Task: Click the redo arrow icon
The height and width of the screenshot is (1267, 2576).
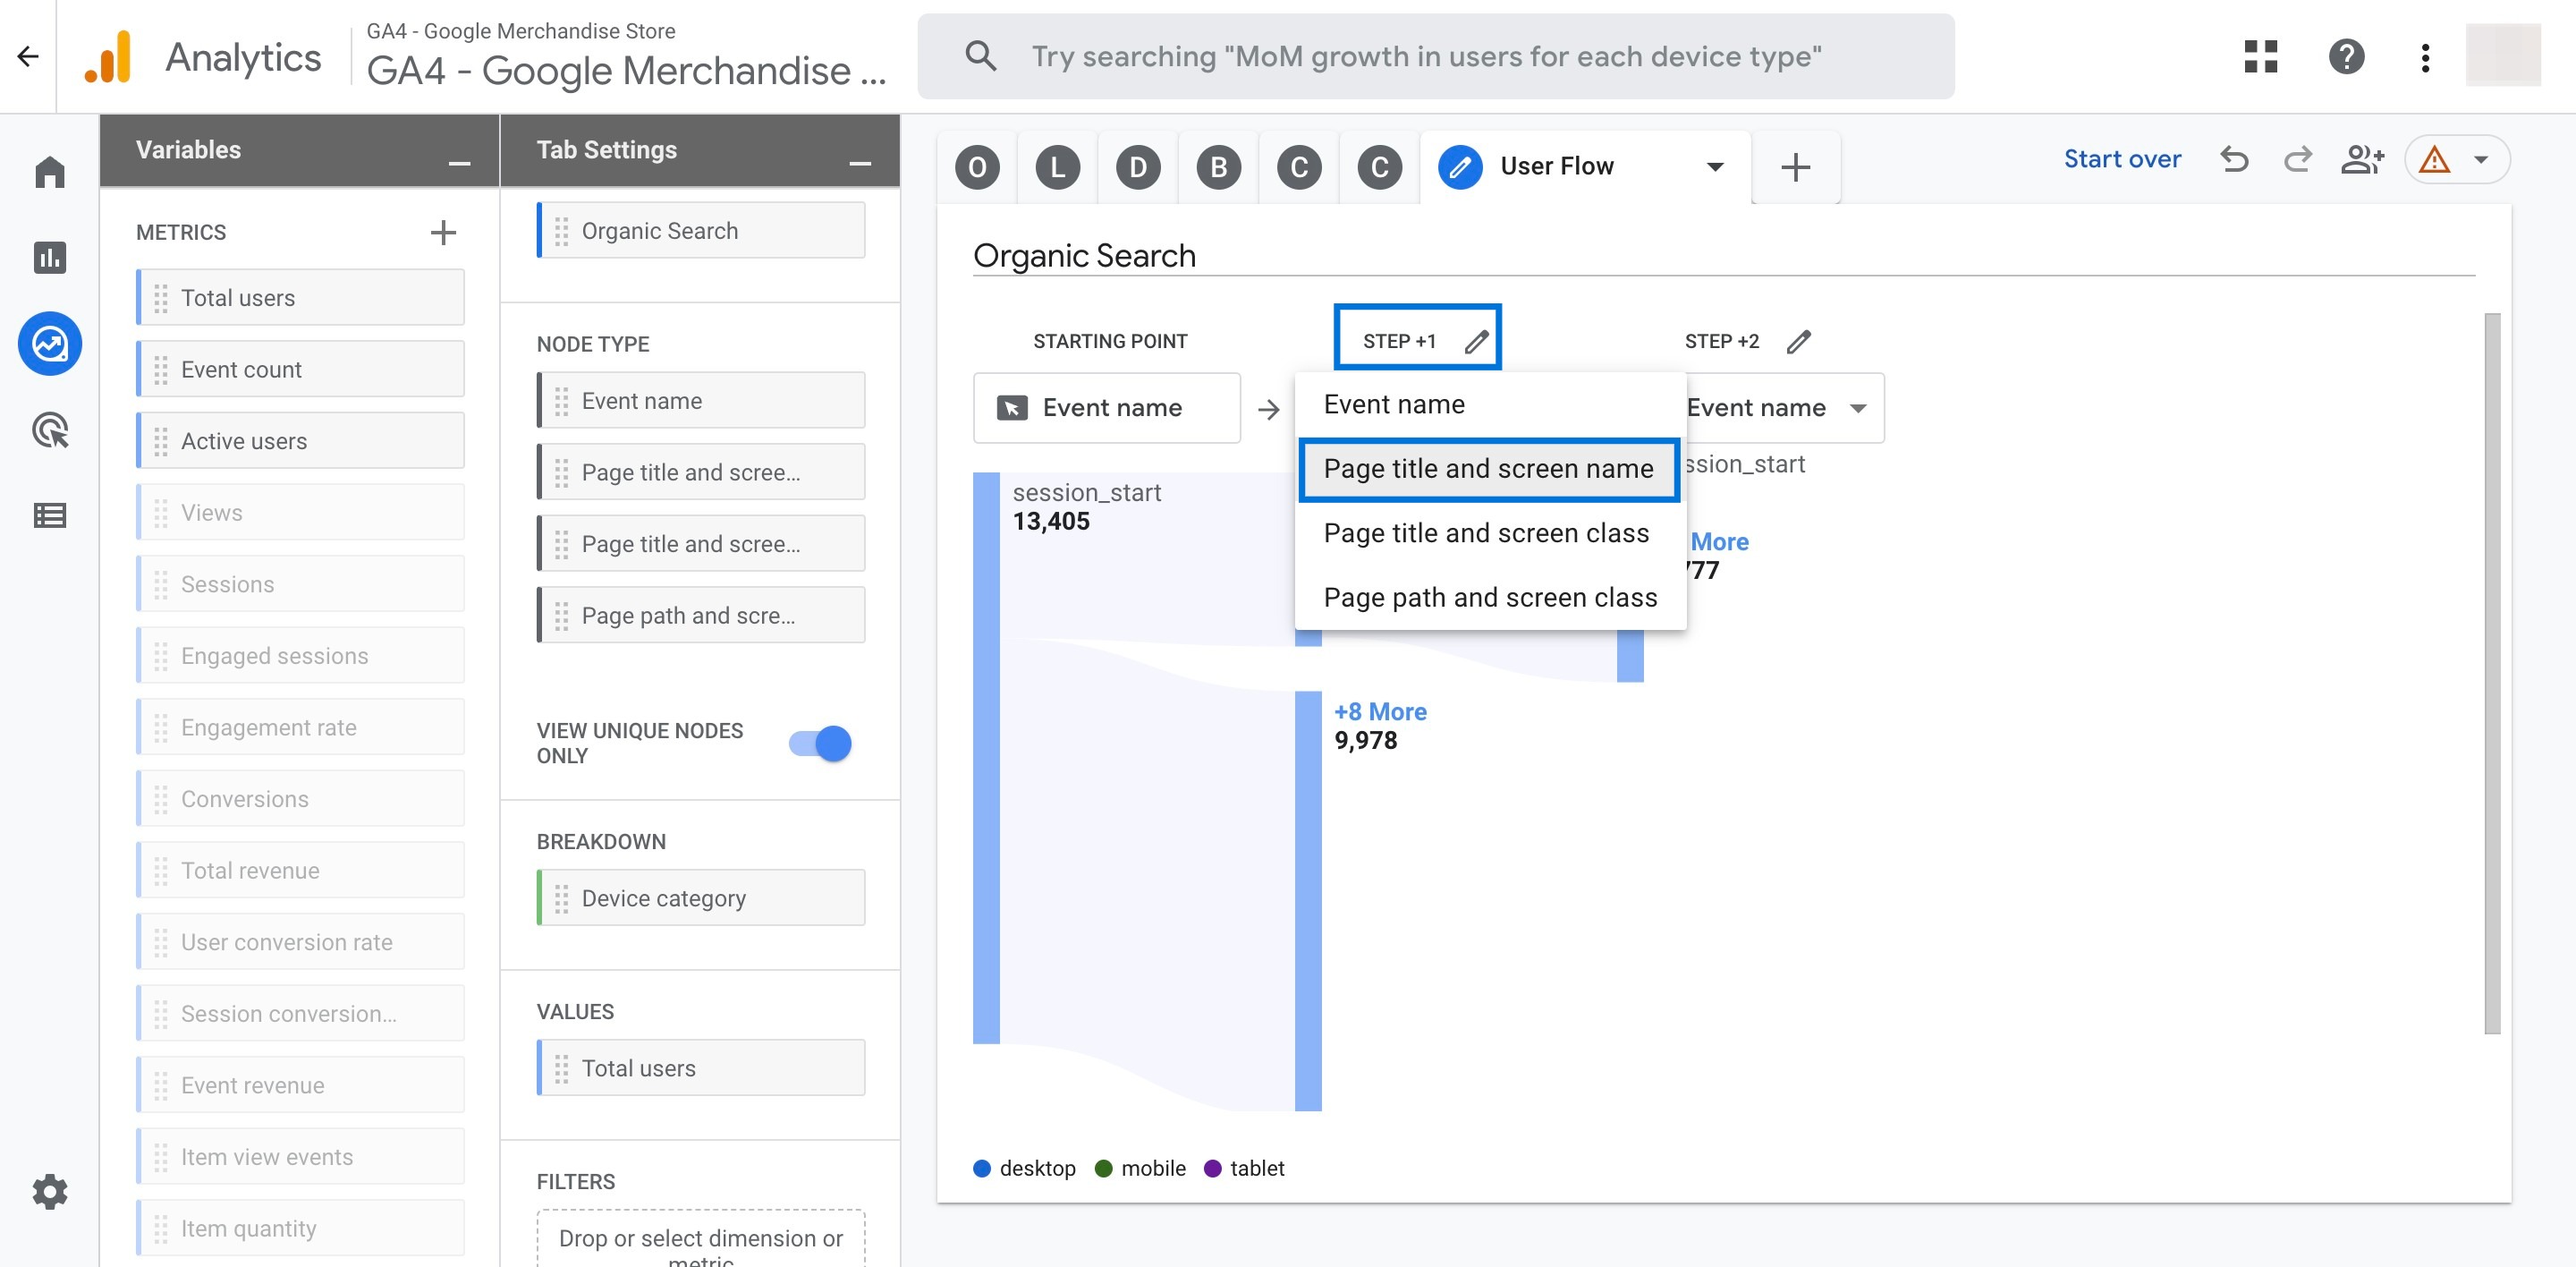Action: [2295, 159]
